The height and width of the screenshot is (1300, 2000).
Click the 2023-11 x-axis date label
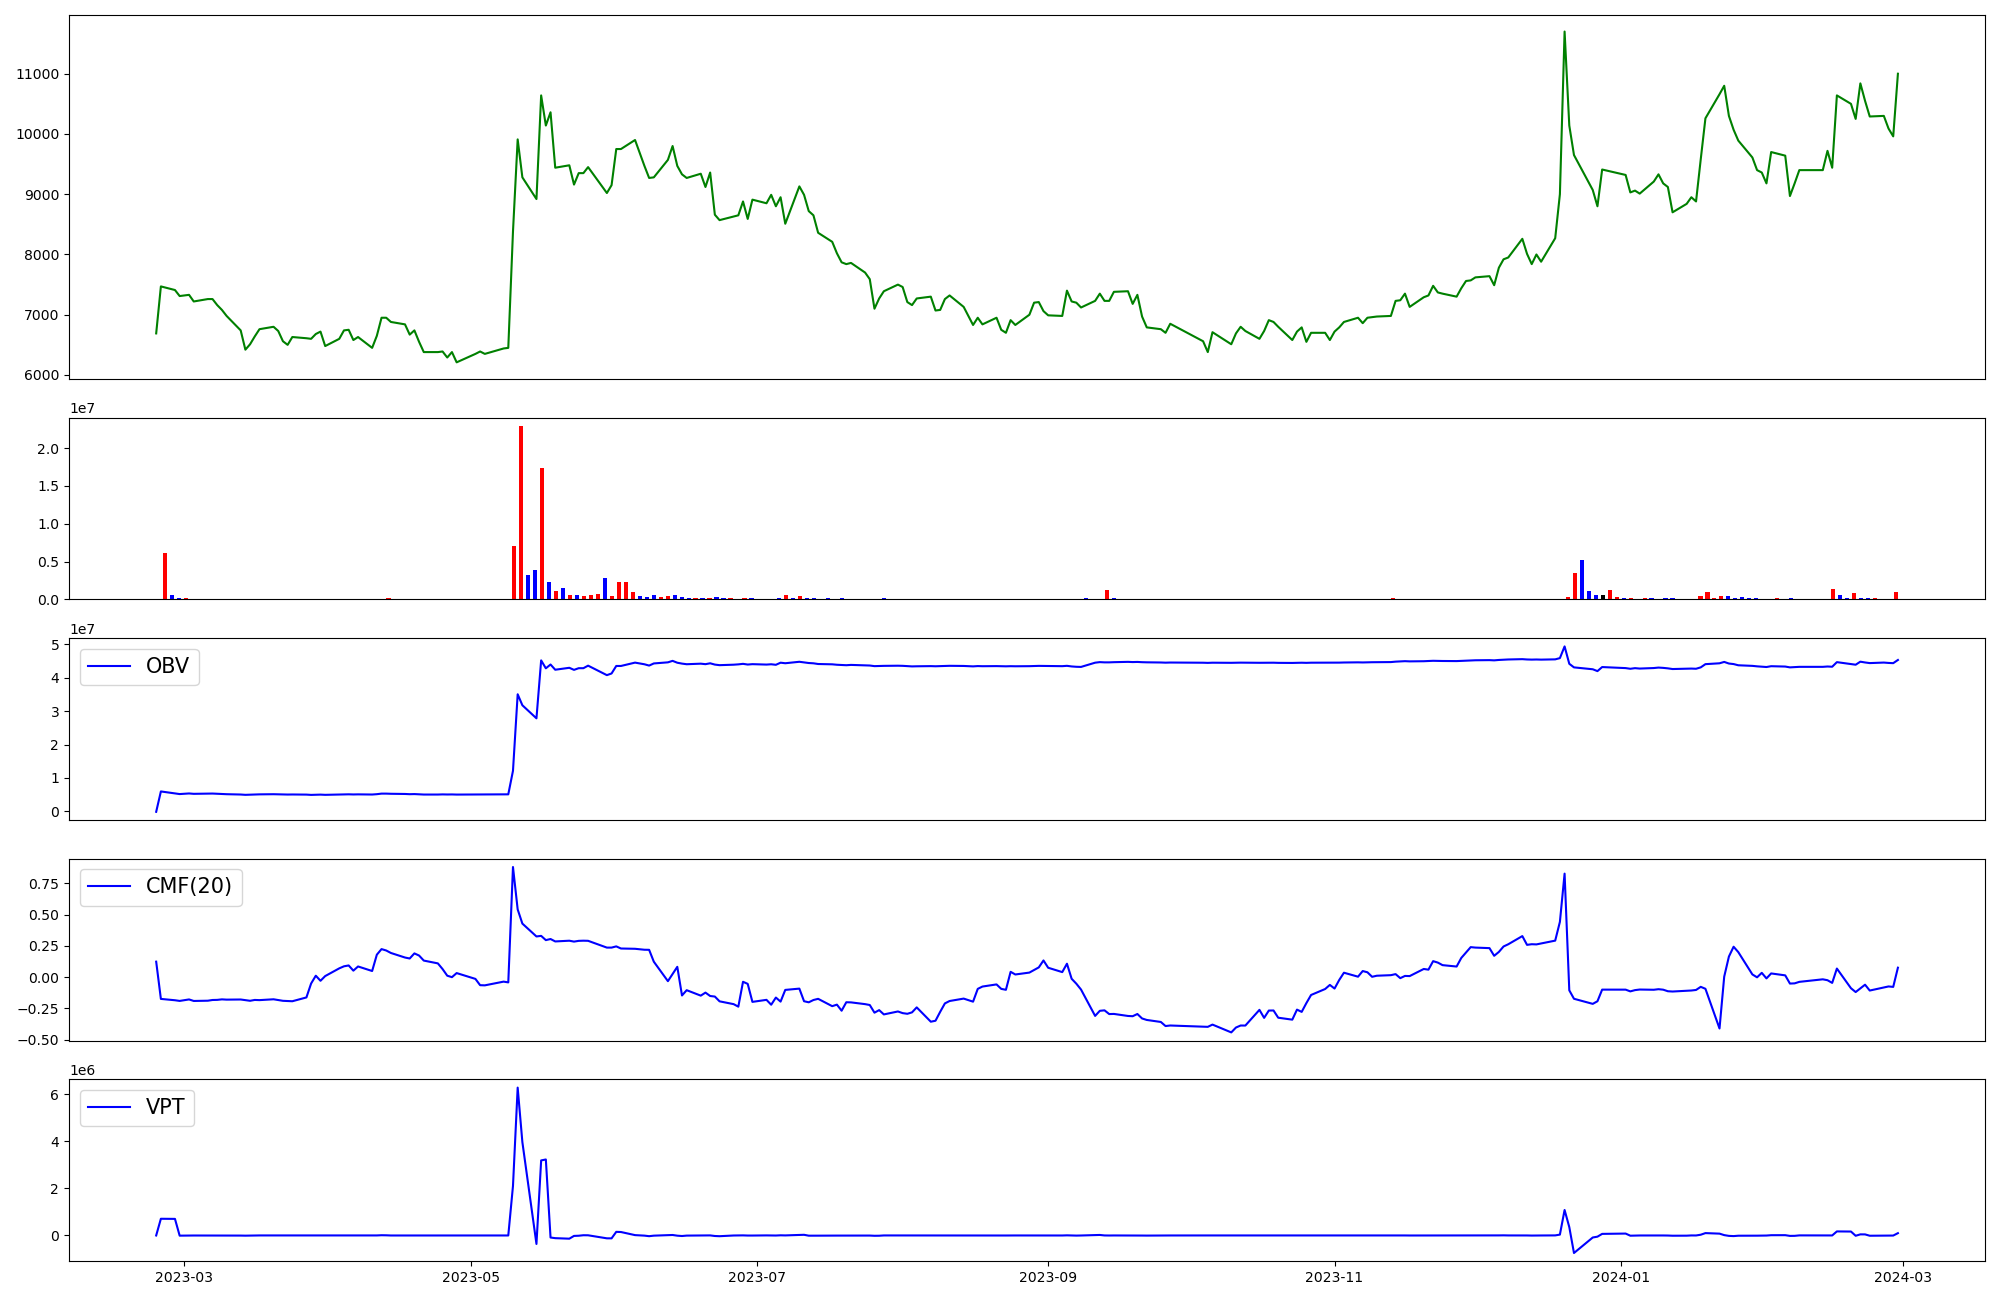click(1334, 1277)
